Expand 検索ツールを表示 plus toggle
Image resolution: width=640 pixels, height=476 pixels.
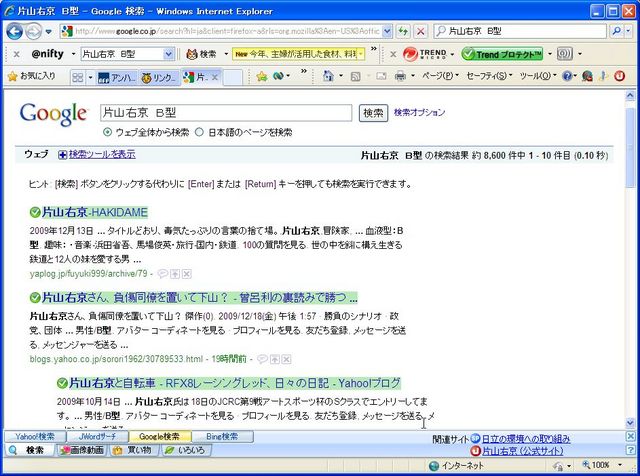(x=62, y=155)
